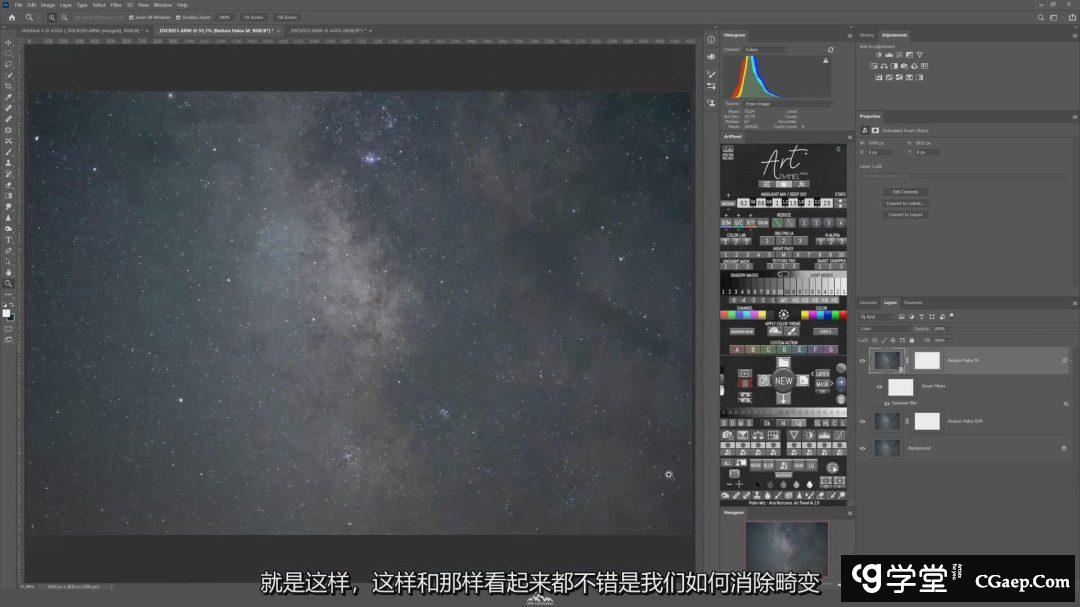
Task: Select the Crop tool in toolbar
Action: tap(9, 86)
